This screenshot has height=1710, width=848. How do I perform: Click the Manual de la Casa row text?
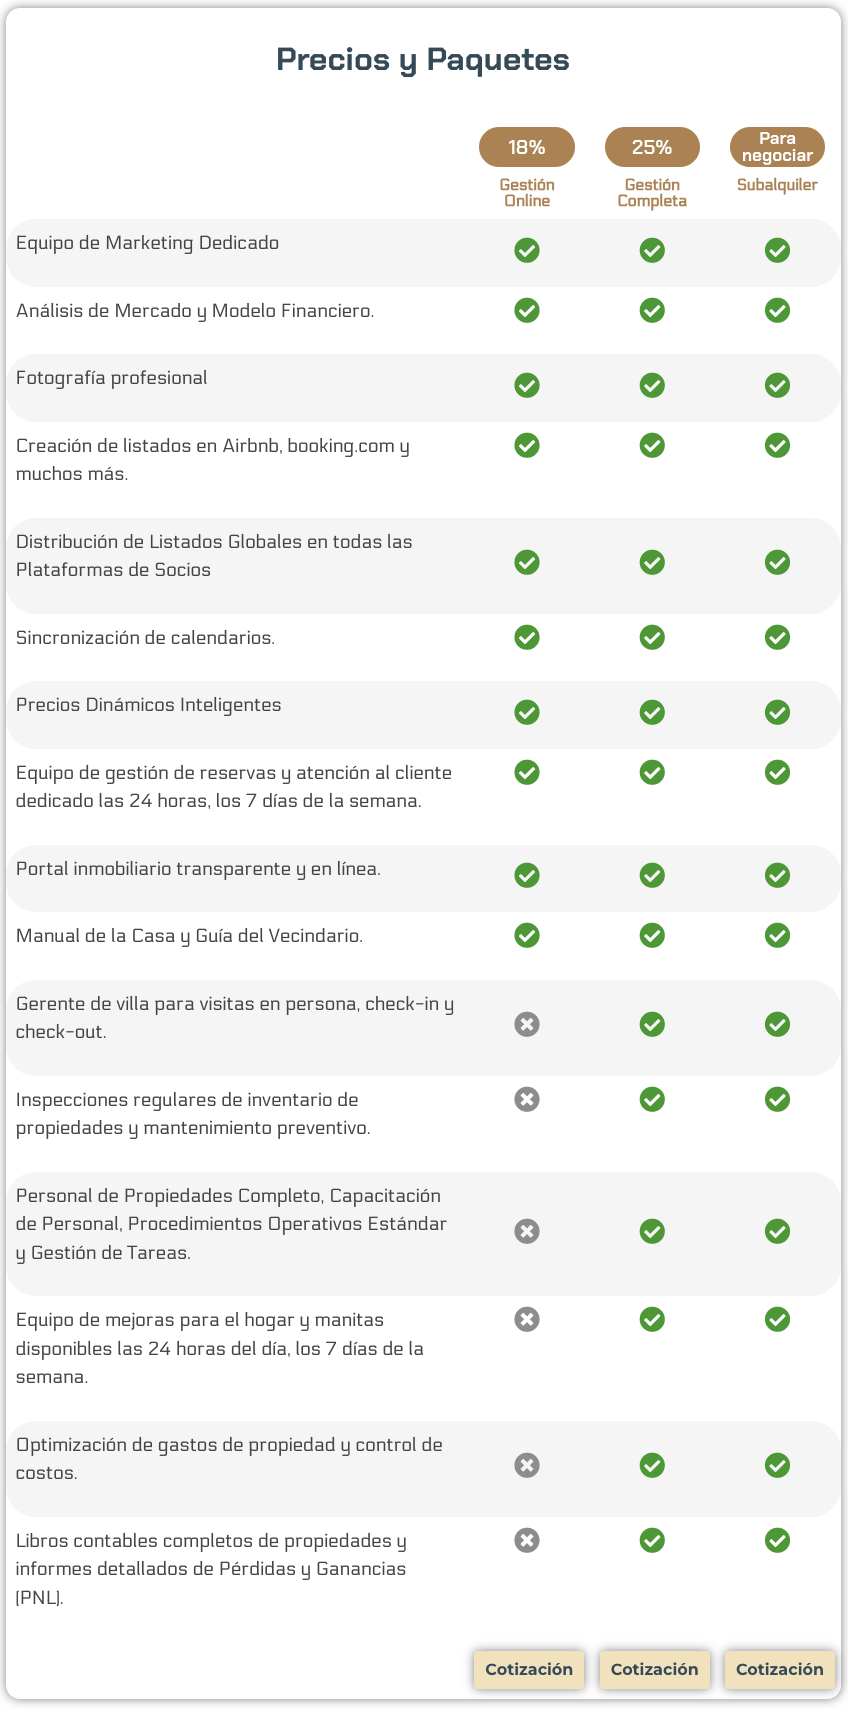coord(189,936)
